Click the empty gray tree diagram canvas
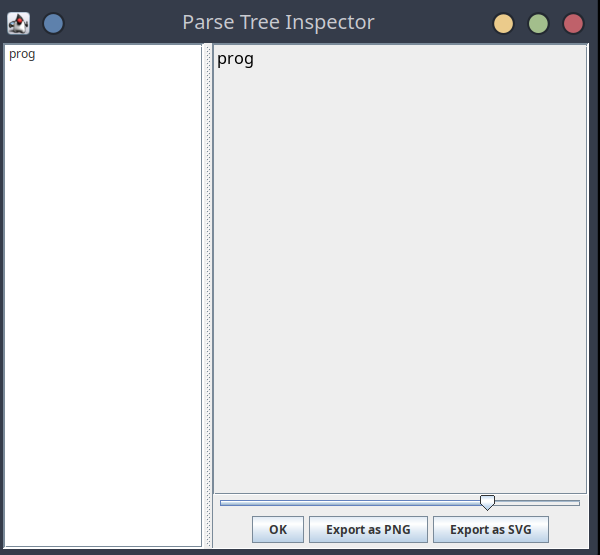Image resolution: width=600 pixels, height=555 pixels. pyautogui.click(x=400, y=280)
